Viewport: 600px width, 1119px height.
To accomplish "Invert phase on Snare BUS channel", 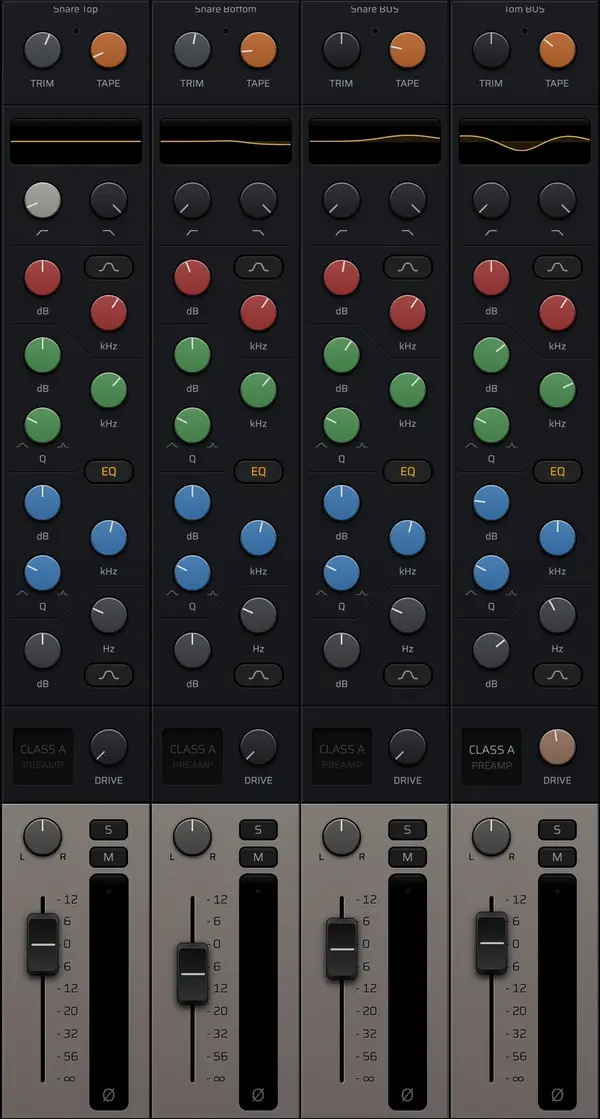I will (407, 1094).
